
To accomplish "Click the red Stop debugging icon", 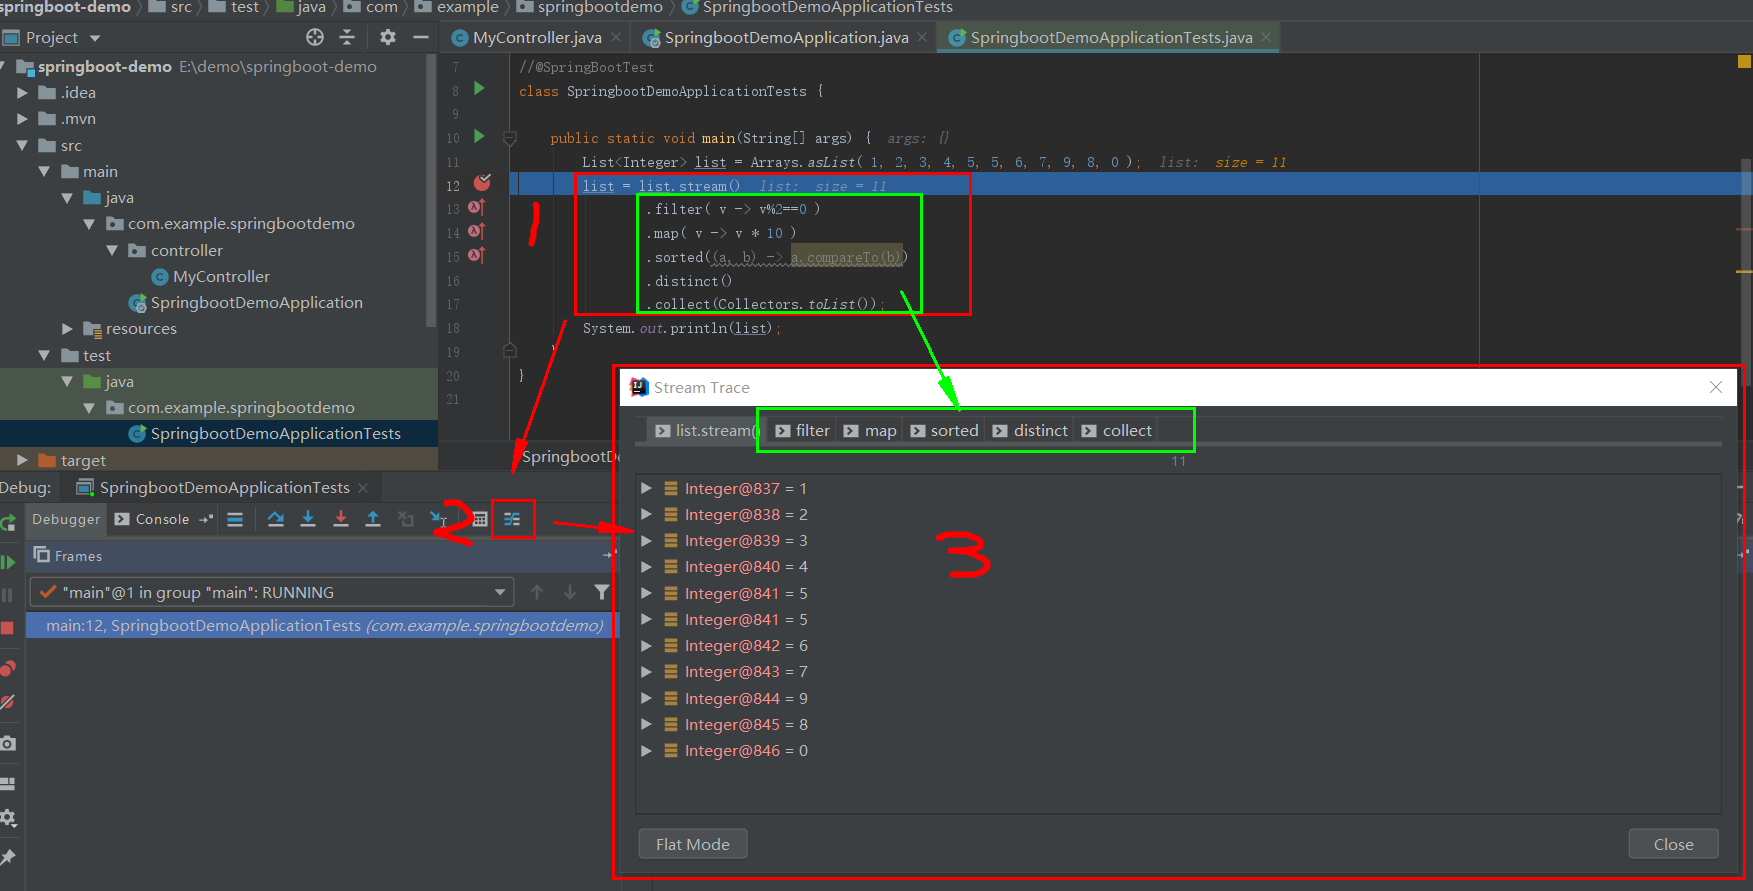I will pos(7,628).
